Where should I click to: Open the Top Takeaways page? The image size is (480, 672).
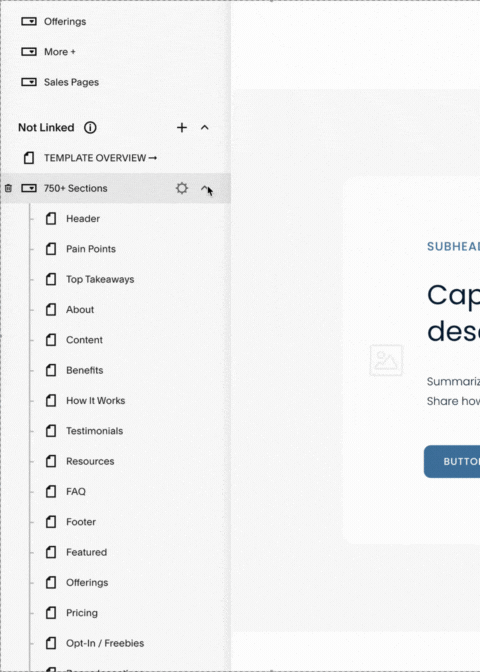point(100,279)
